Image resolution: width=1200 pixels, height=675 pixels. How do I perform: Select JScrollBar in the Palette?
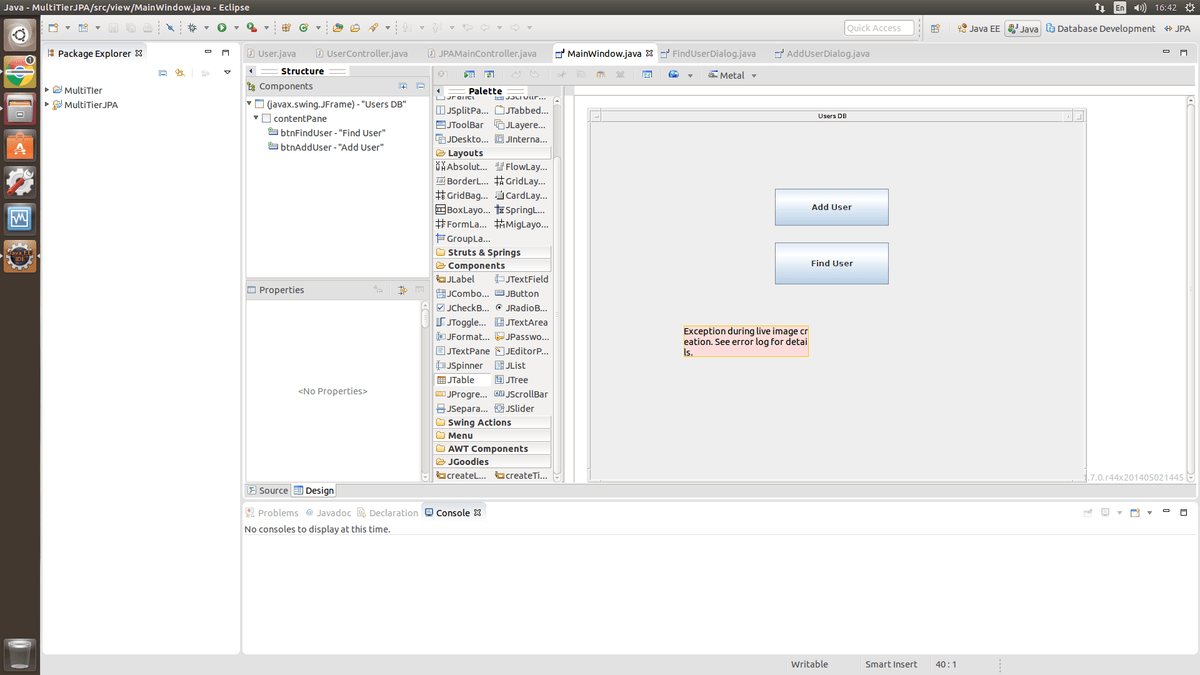(522, 394)
